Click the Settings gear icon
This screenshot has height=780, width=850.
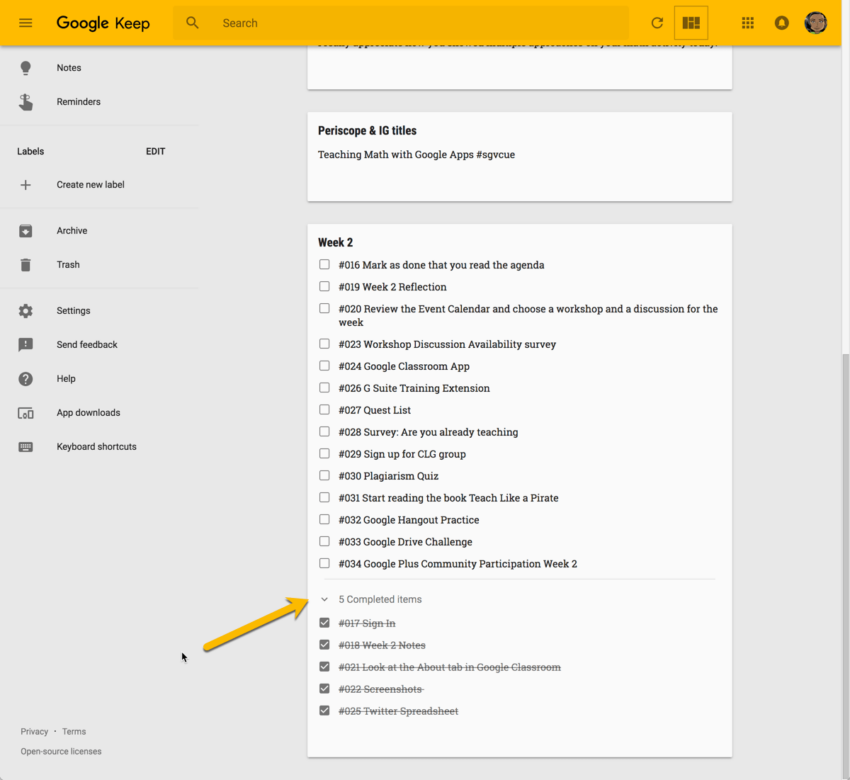[x=25, y=311]
